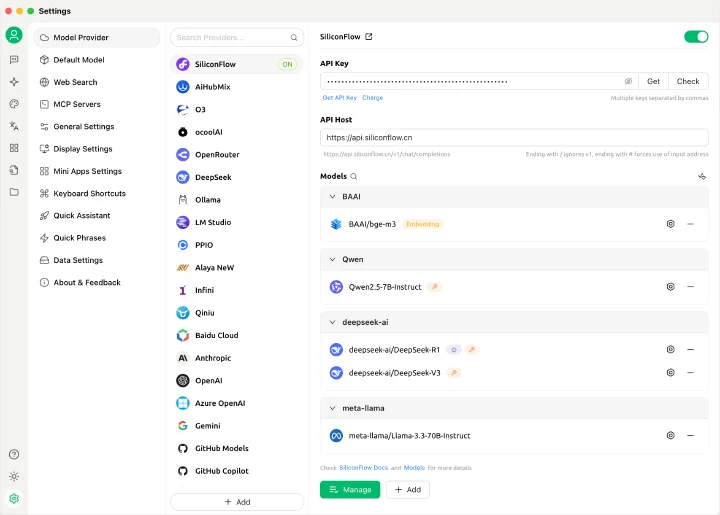Focus the Search Providers input field
The height and width of the screenshot is (515, 720).
click(x=237, y=38)
